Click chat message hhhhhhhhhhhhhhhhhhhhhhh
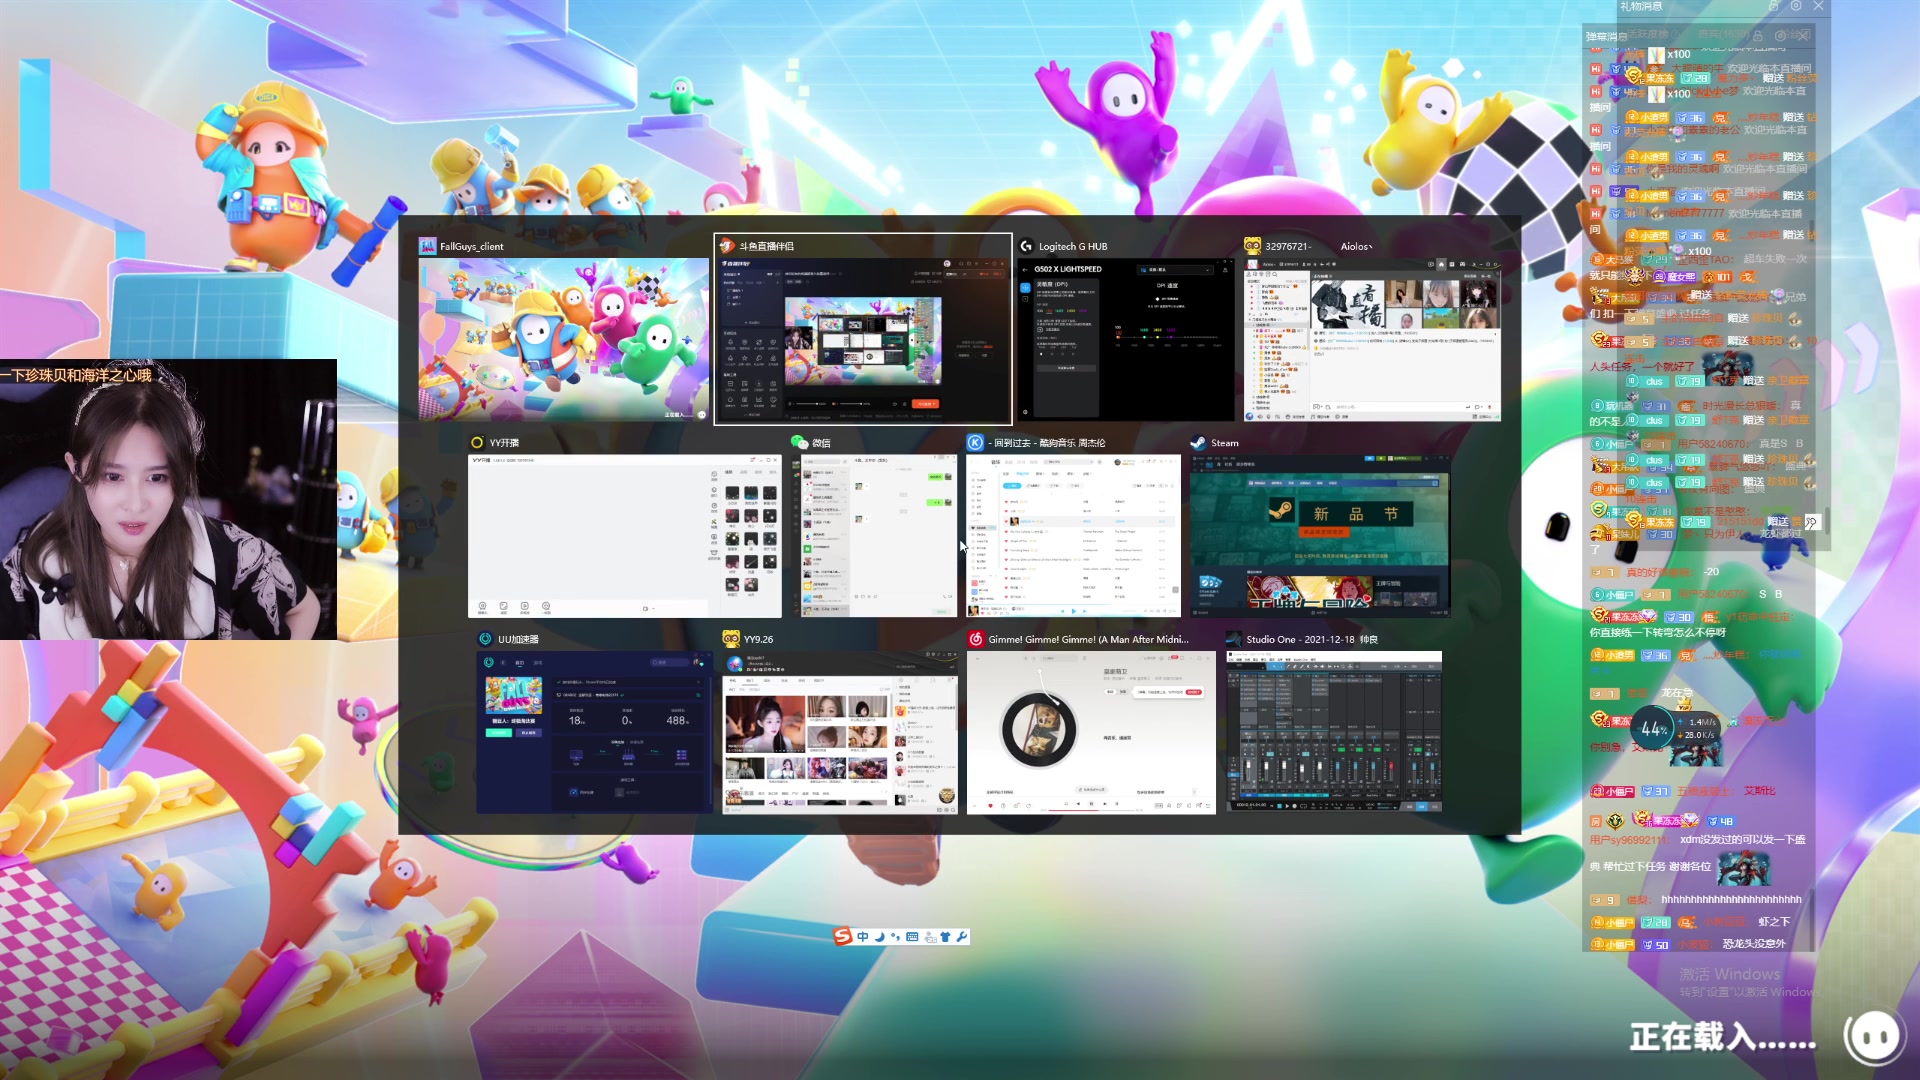The width and height of the screenshot is (1920, 1080). pyautogui.click(x=1731, y=899)
